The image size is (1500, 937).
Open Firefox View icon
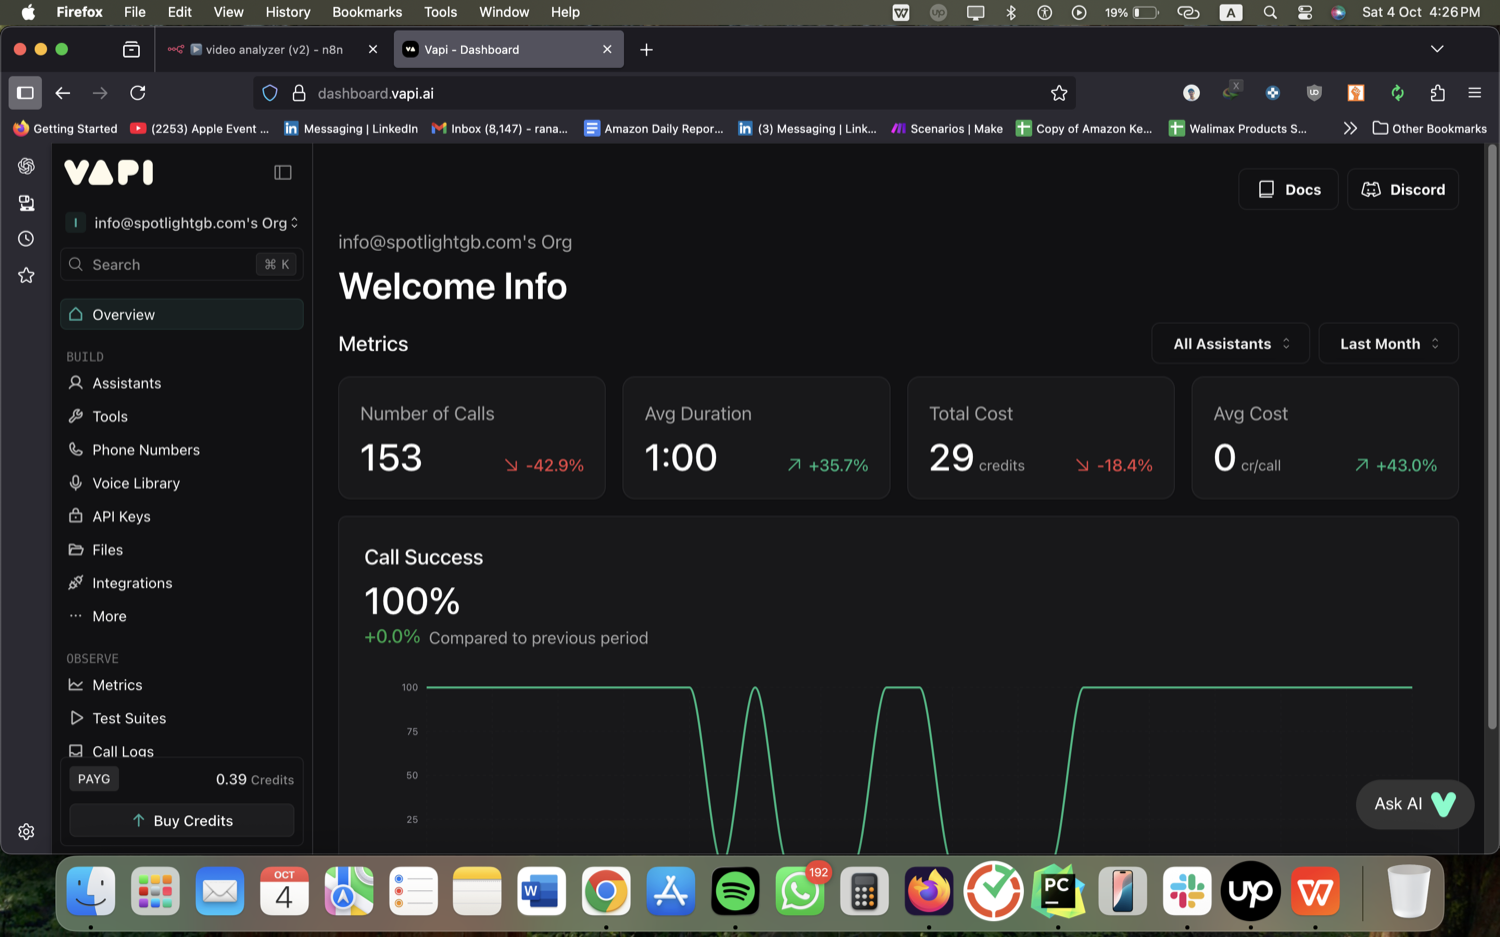tap(131, 49)
